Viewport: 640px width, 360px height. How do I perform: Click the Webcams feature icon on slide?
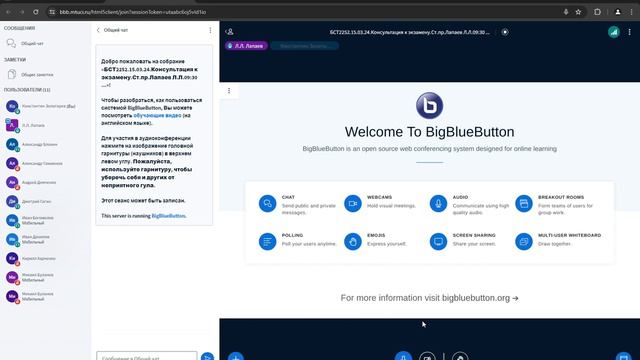(353, 203)
